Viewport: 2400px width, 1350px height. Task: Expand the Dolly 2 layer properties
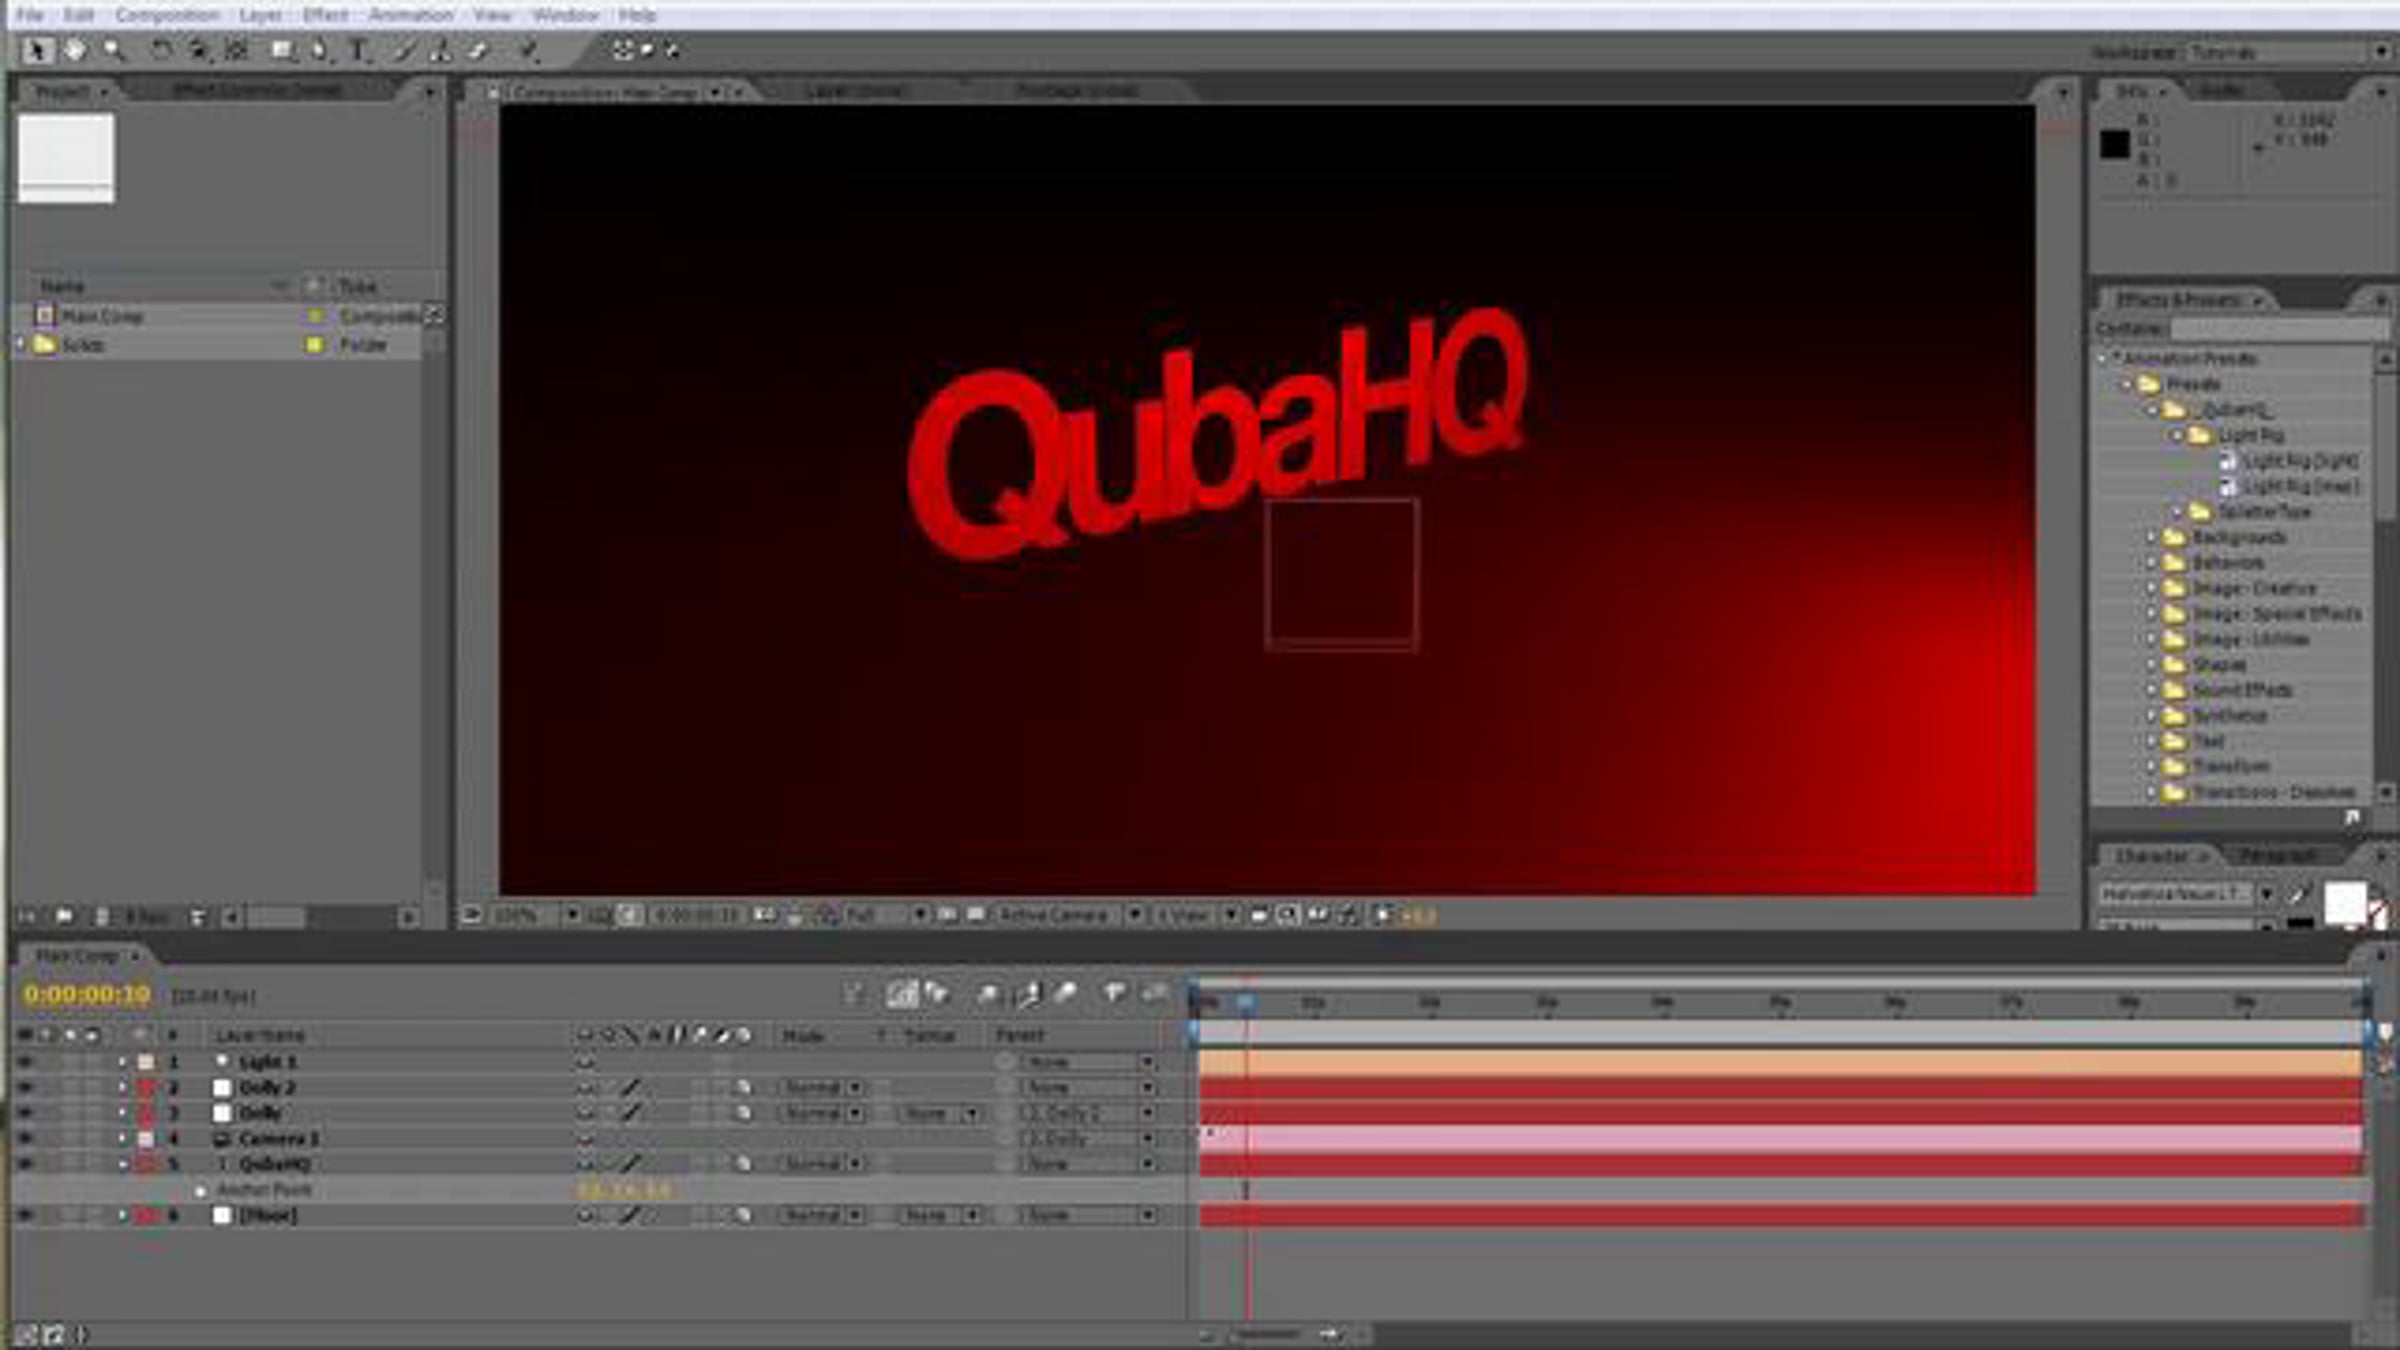123,1088
